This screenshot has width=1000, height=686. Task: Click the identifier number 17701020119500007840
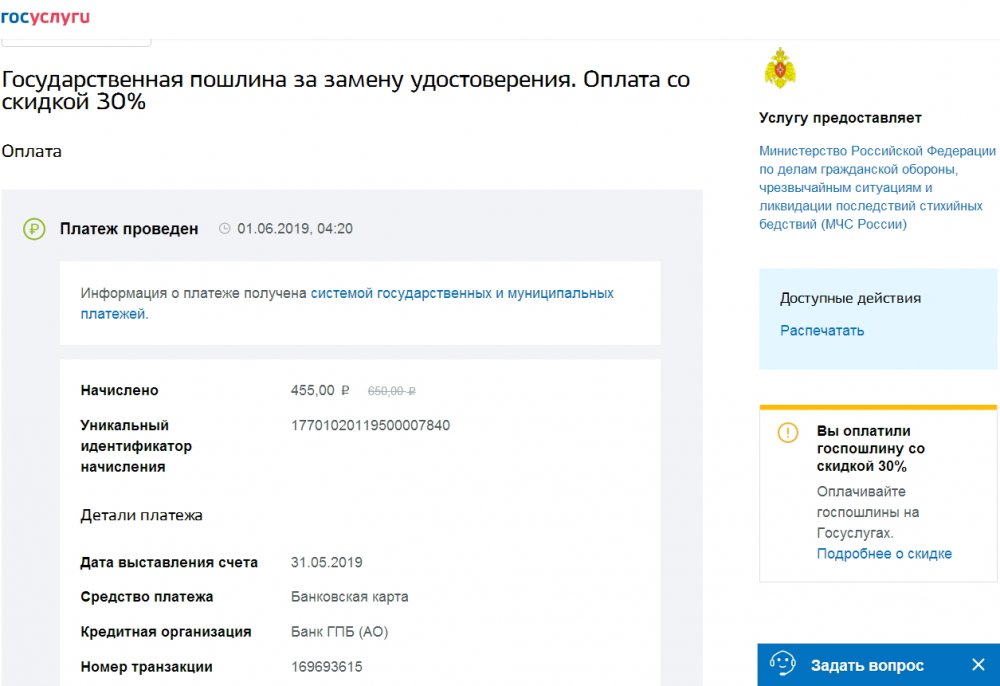coord(370,425)
